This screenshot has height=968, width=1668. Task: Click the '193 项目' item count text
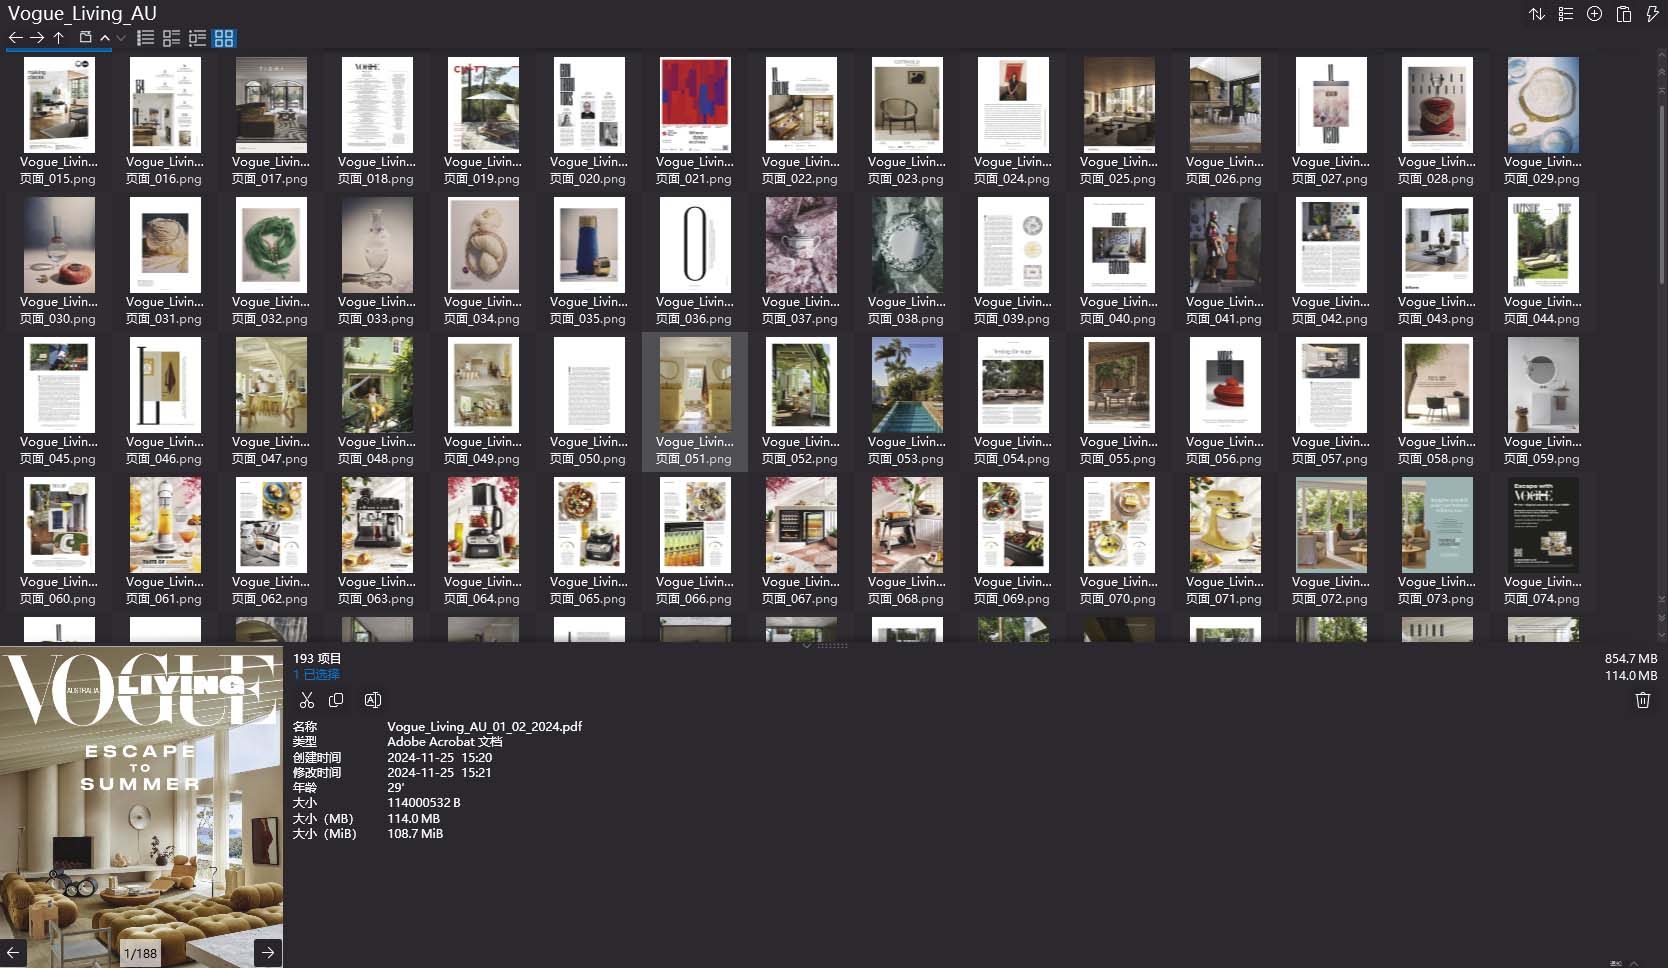pos(317,658)
